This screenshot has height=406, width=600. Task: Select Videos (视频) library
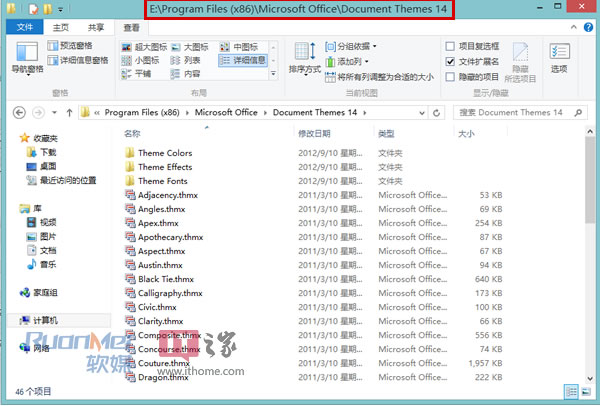(42, 222)
